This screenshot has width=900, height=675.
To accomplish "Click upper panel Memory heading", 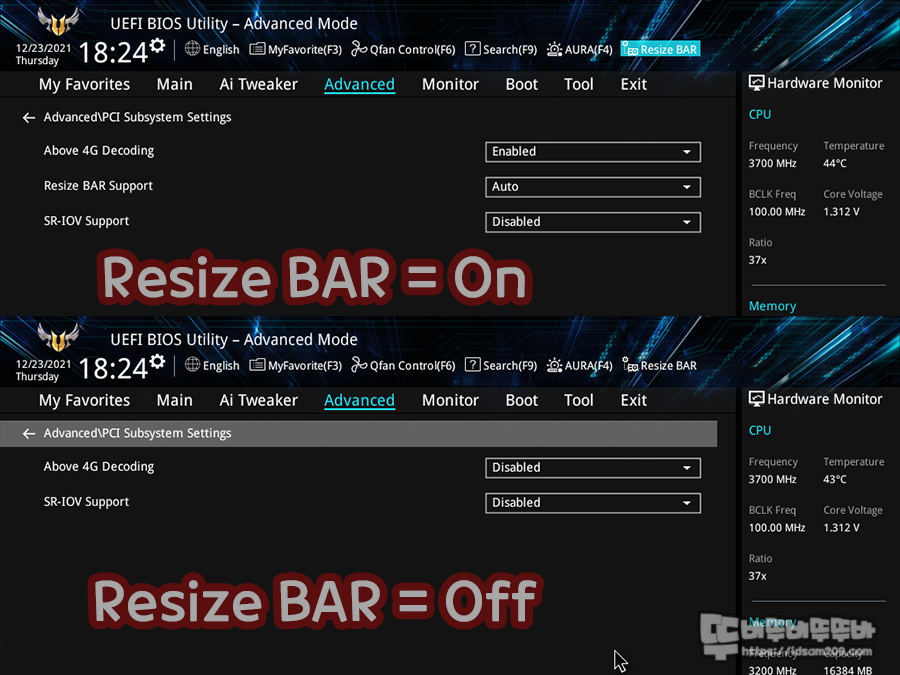I will [x=772, y=307].
